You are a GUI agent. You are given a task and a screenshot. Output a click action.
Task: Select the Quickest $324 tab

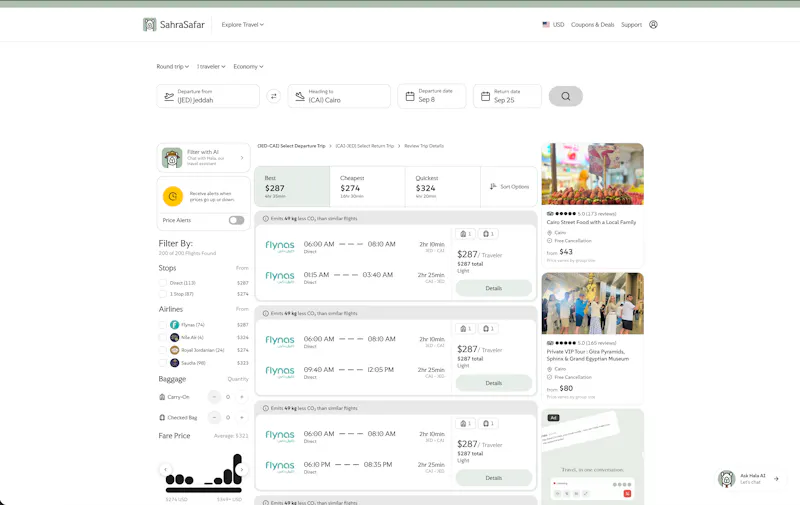click(443, 187)
